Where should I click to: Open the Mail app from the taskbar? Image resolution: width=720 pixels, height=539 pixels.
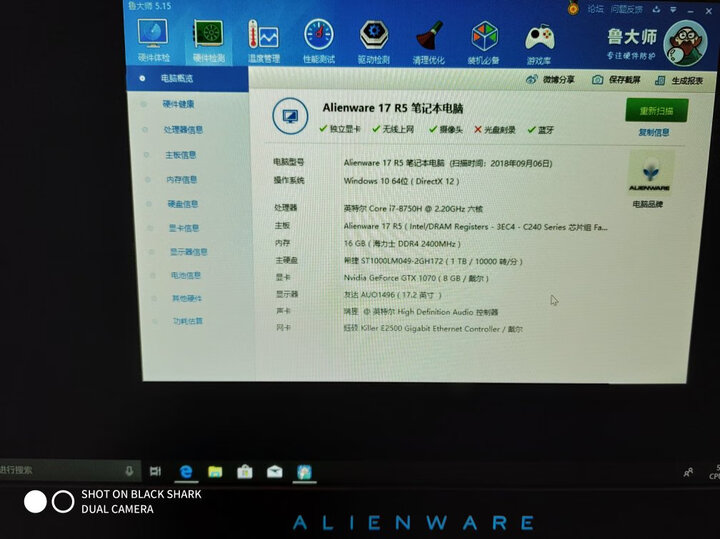[275, 472]
